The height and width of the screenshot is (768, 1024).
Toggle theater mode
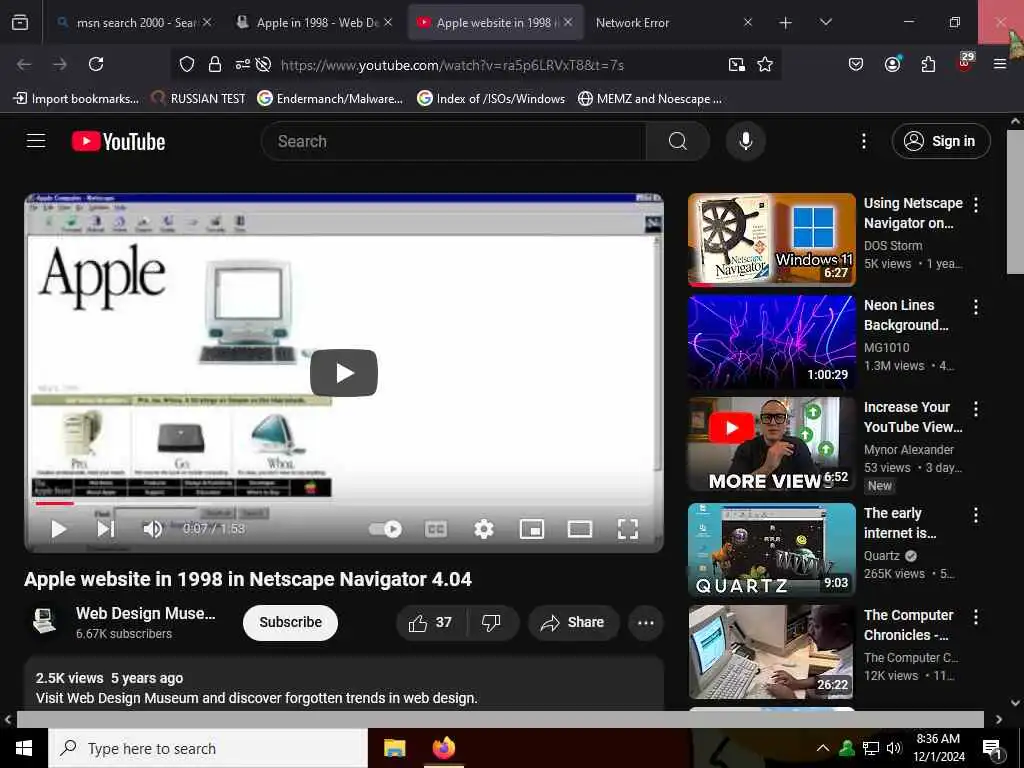click(x=579, y=529)
